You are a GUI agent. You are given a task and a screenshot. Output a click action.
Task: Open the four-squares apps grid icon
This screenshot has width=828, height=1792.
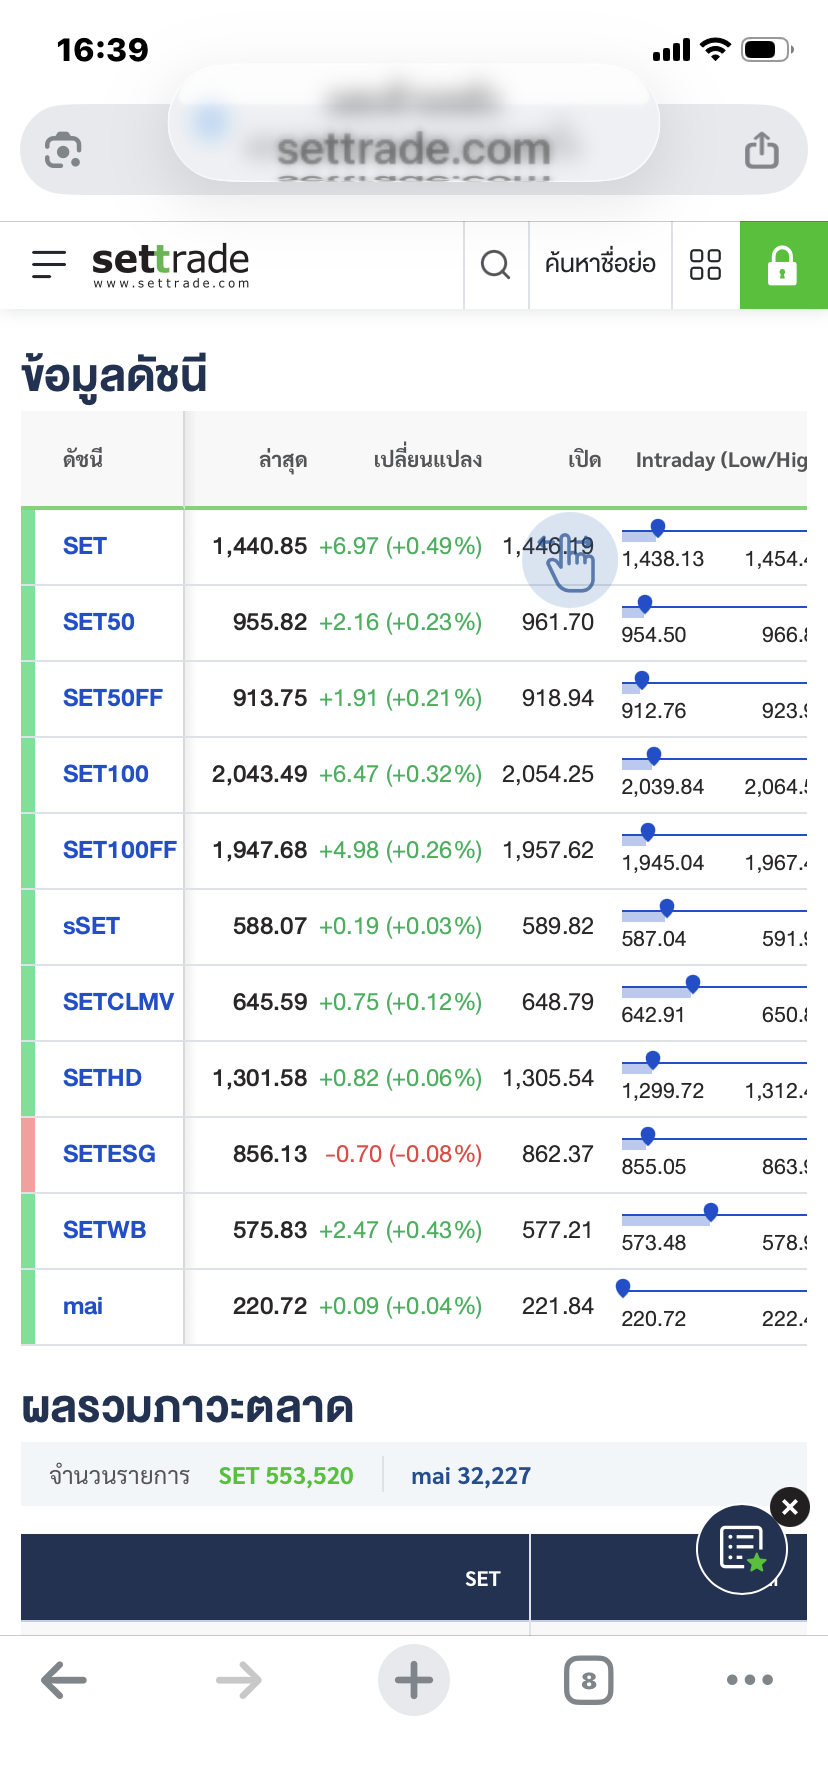click(x=705, y=265)
